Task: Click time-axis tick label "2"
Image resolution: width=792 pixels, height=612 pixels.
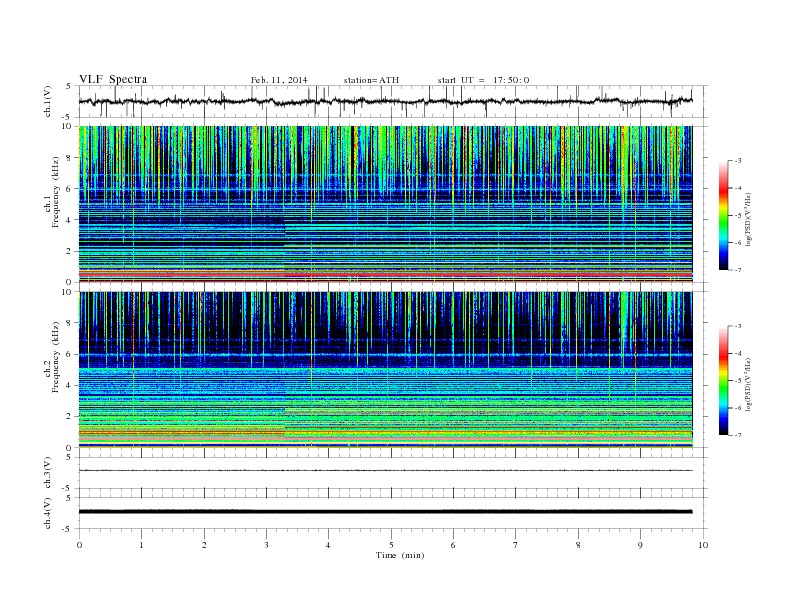Action: click(x=204, y=545)
